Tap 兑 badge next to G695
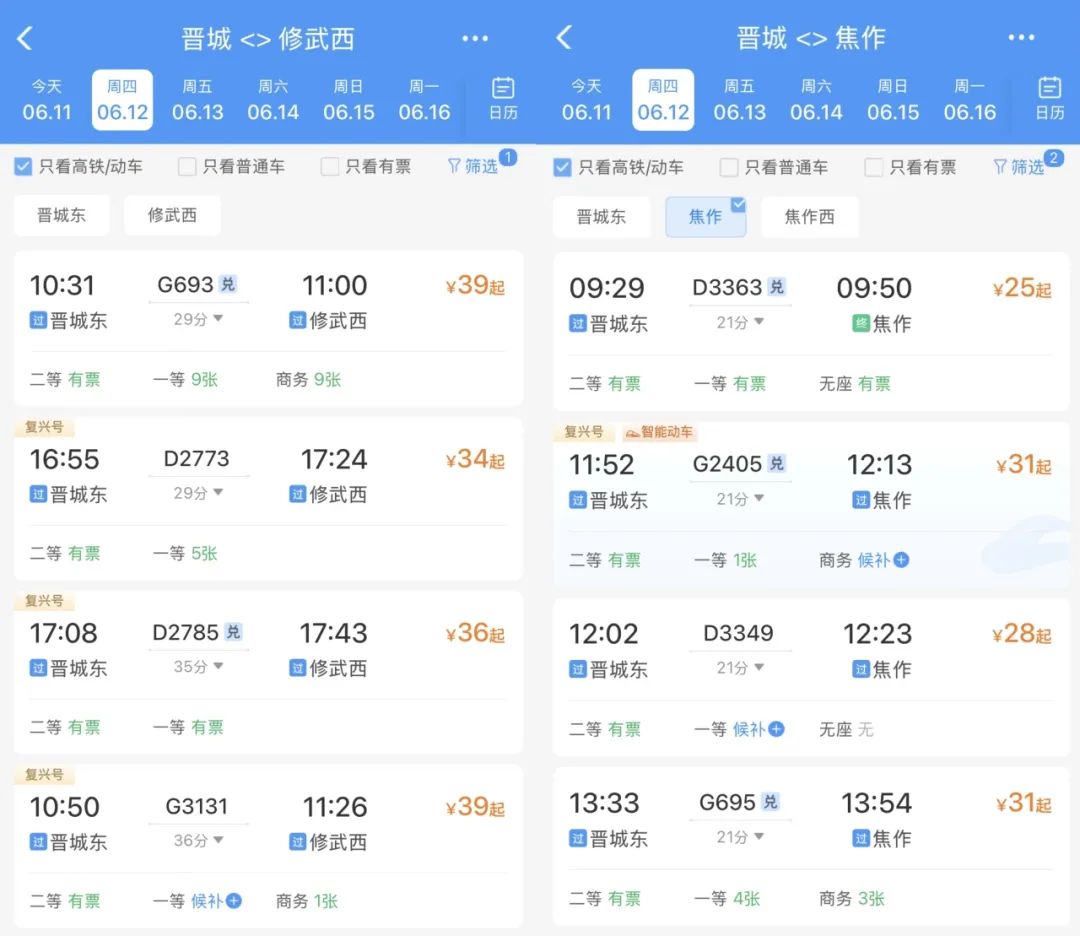 click(771, 801)
